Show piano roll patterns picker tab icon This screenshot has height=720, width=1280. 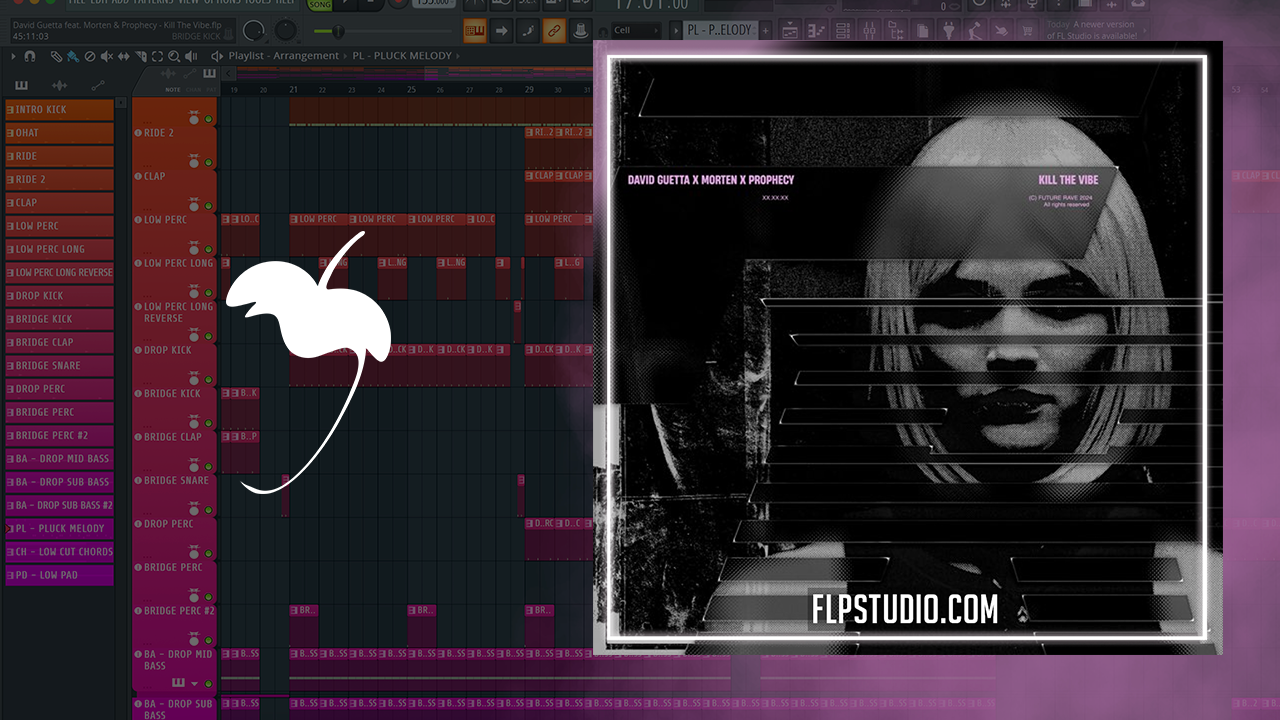click(21, 86)
